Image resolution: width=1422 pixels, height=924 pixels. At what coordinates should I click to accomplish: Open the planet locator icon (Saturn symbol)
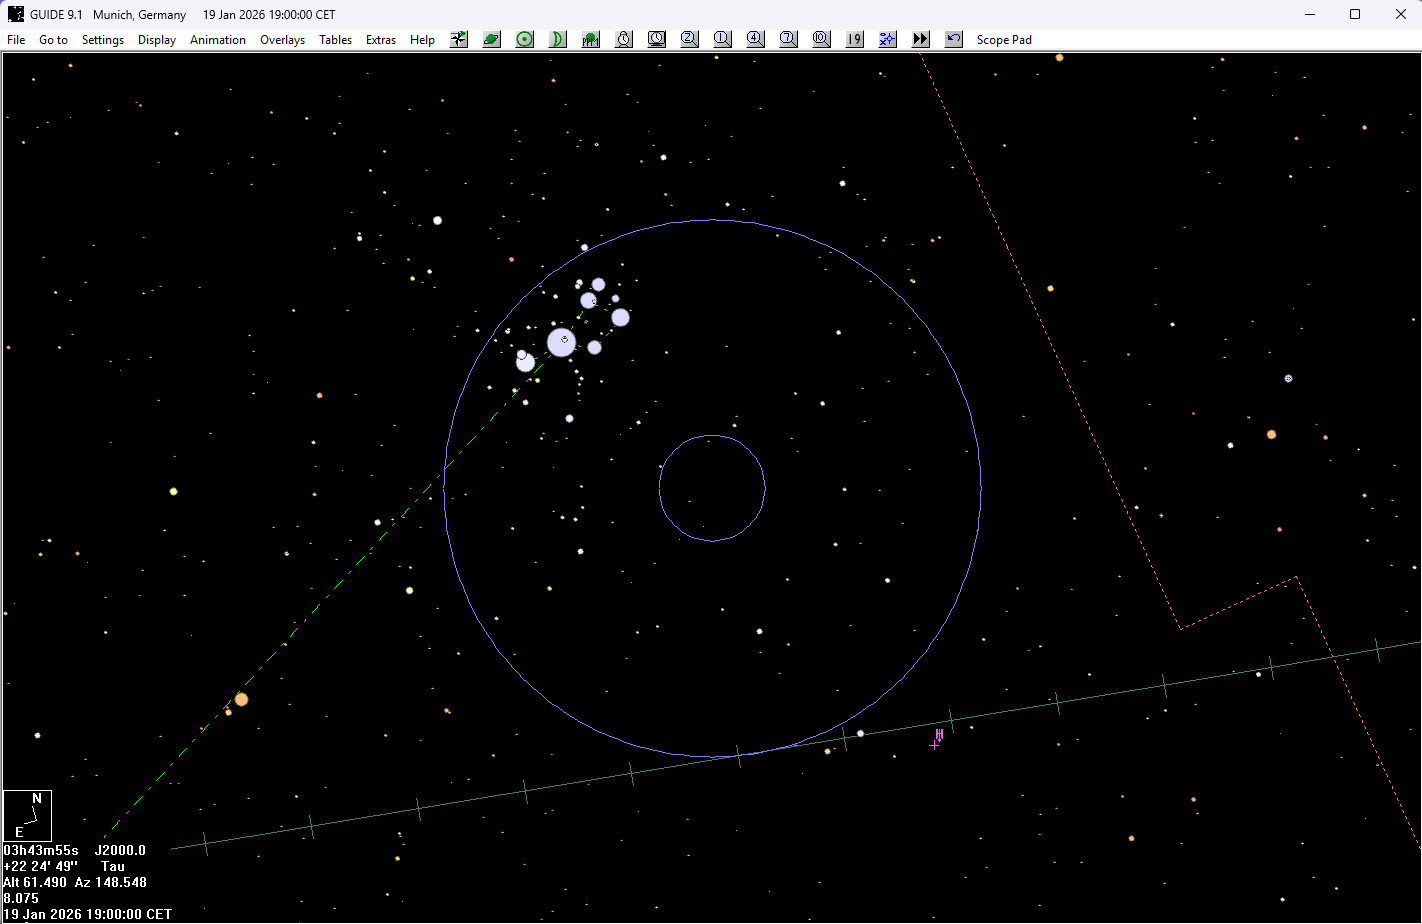tap(491, 39)
